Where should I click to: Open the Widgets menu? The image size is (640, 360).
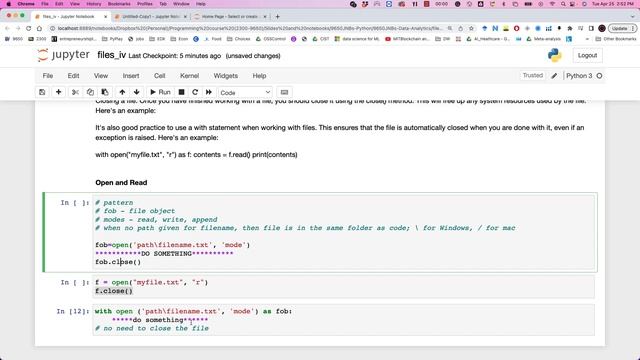[225, 76]
